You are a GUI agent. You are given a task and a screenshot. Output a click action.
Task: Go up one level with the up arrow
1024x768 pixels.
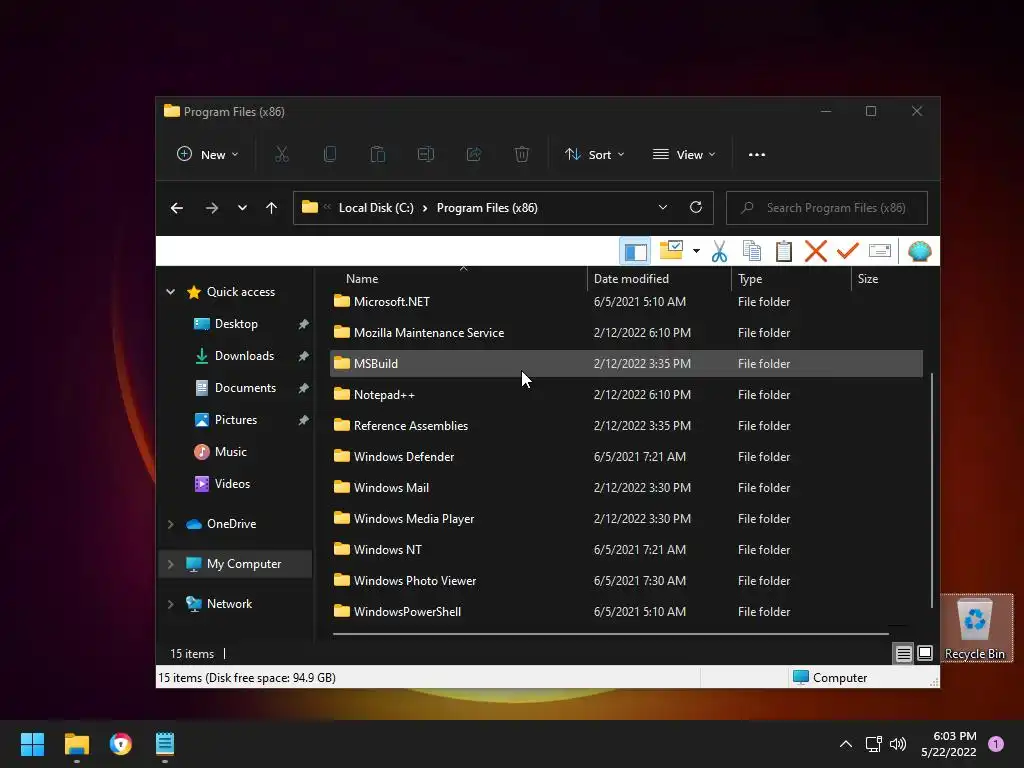coord(272,208)
